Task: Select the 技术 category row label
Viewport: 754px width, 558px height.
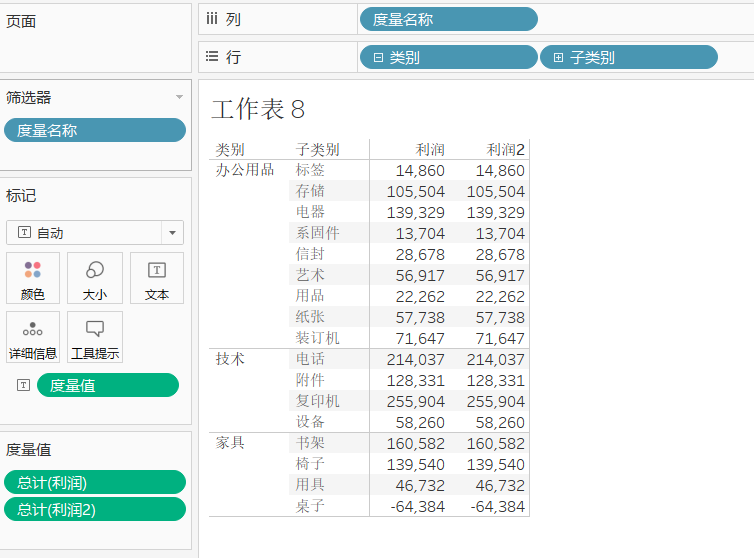Action: pyautogui.click(x=230, y=359)
